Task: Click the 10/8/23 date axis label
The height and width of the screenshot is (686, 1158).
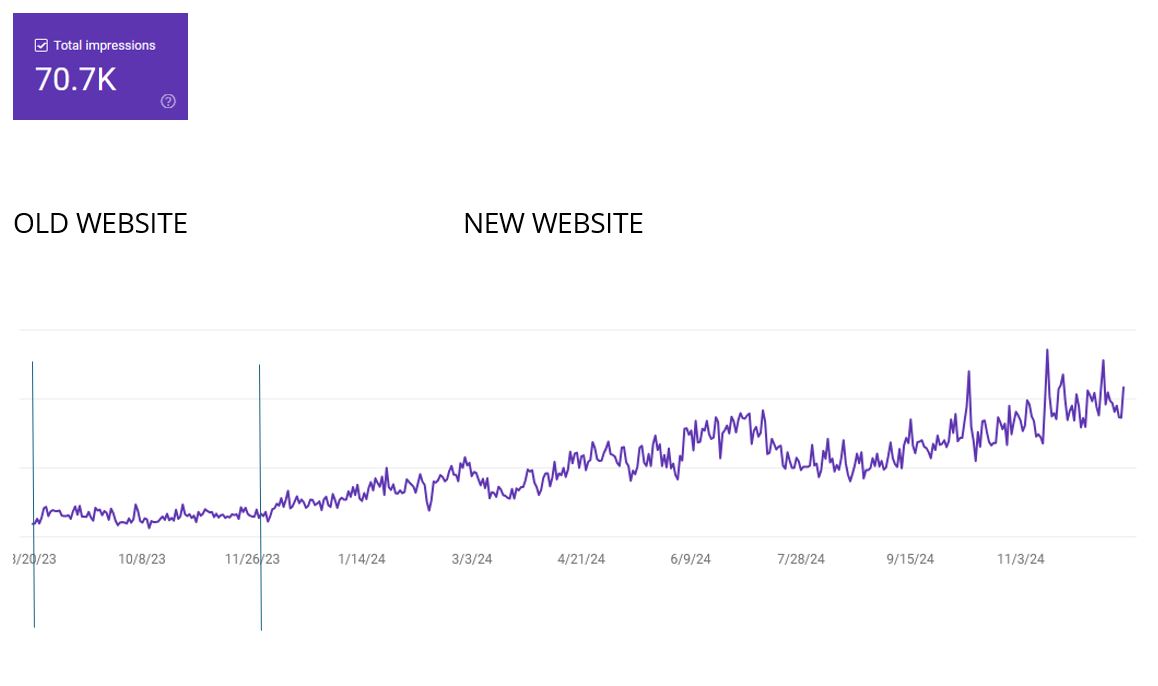Action: (142, 559)
